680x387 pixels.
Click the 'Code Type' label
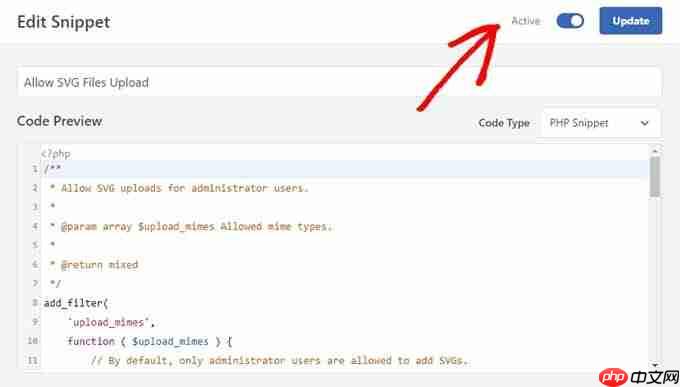(x=504, y=123)
